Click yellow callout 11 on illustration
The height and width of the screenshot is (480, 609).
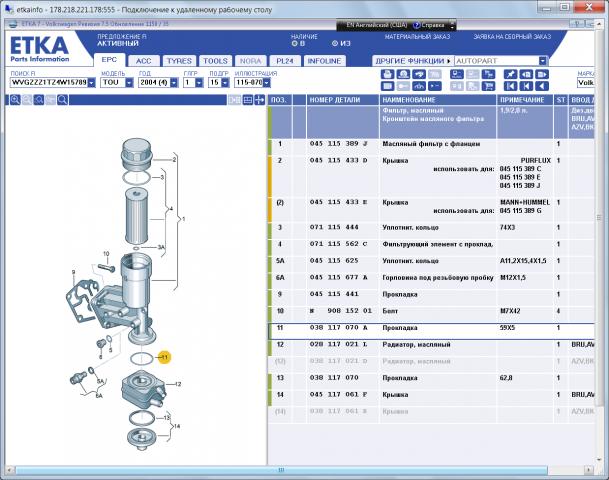point(164,357)
